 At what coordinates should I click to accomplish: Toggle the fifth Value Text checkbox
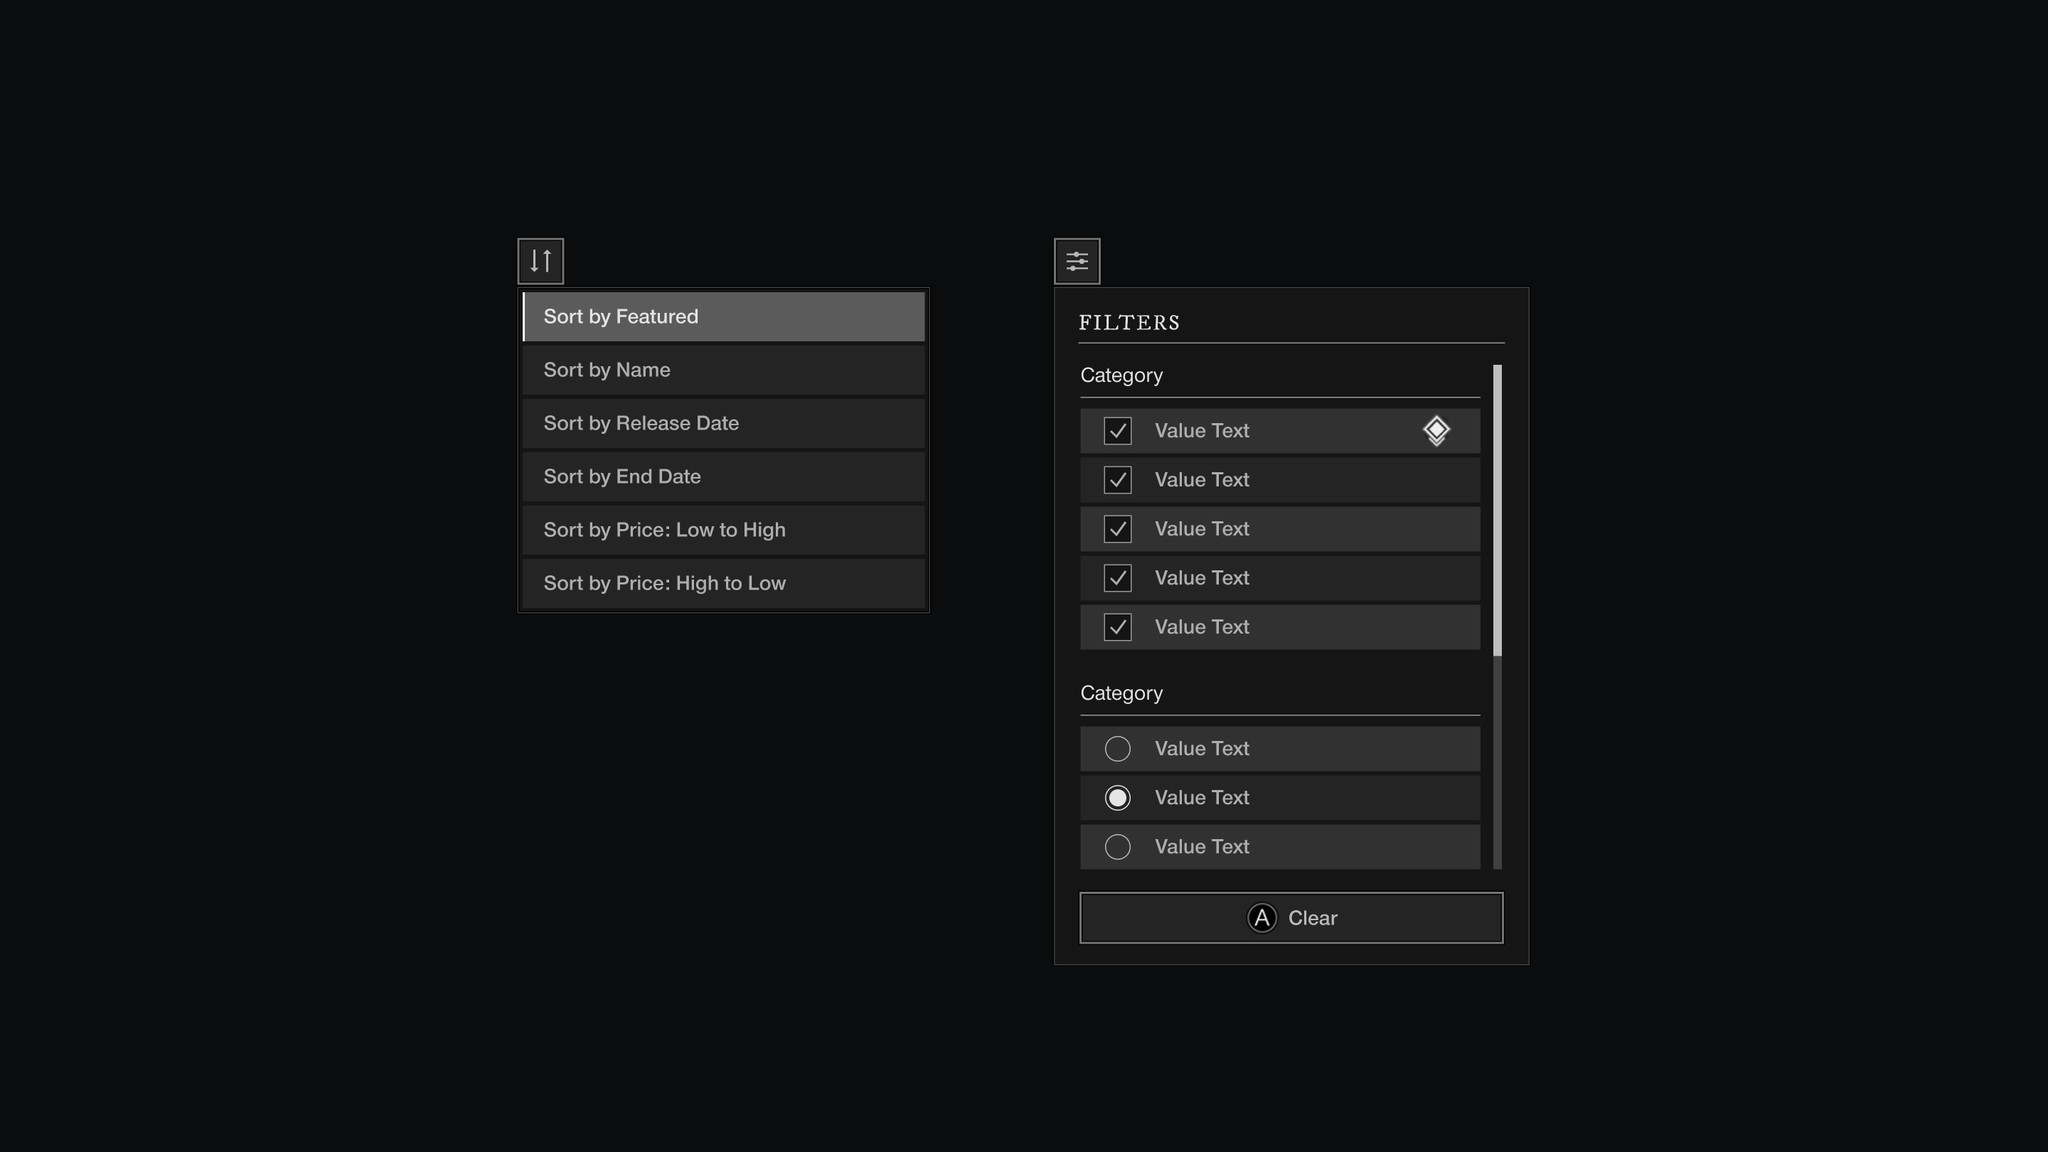(x=1117, y=627)
